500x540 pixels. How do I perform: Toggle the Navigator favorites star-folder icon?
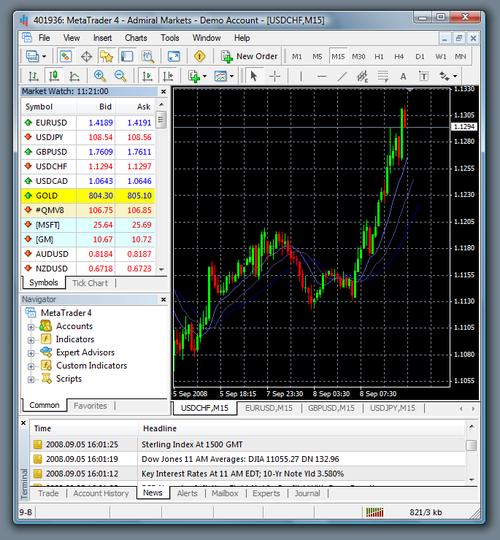click(x=106, y=56)
